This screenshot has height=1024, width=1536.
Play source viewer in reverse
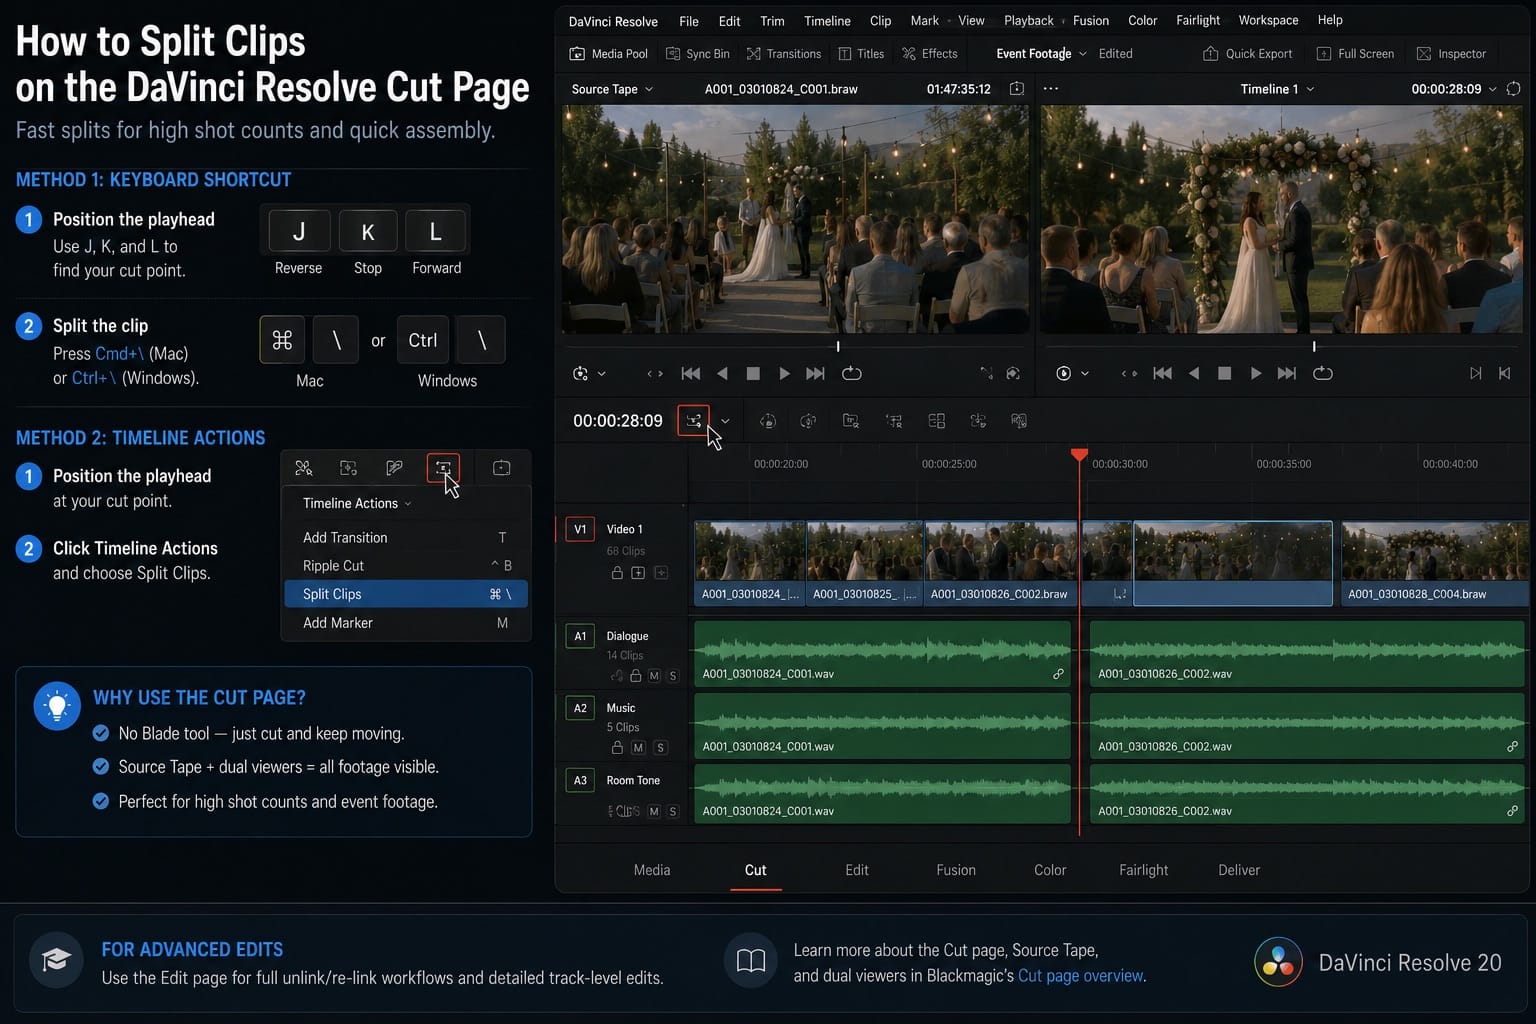722,373
